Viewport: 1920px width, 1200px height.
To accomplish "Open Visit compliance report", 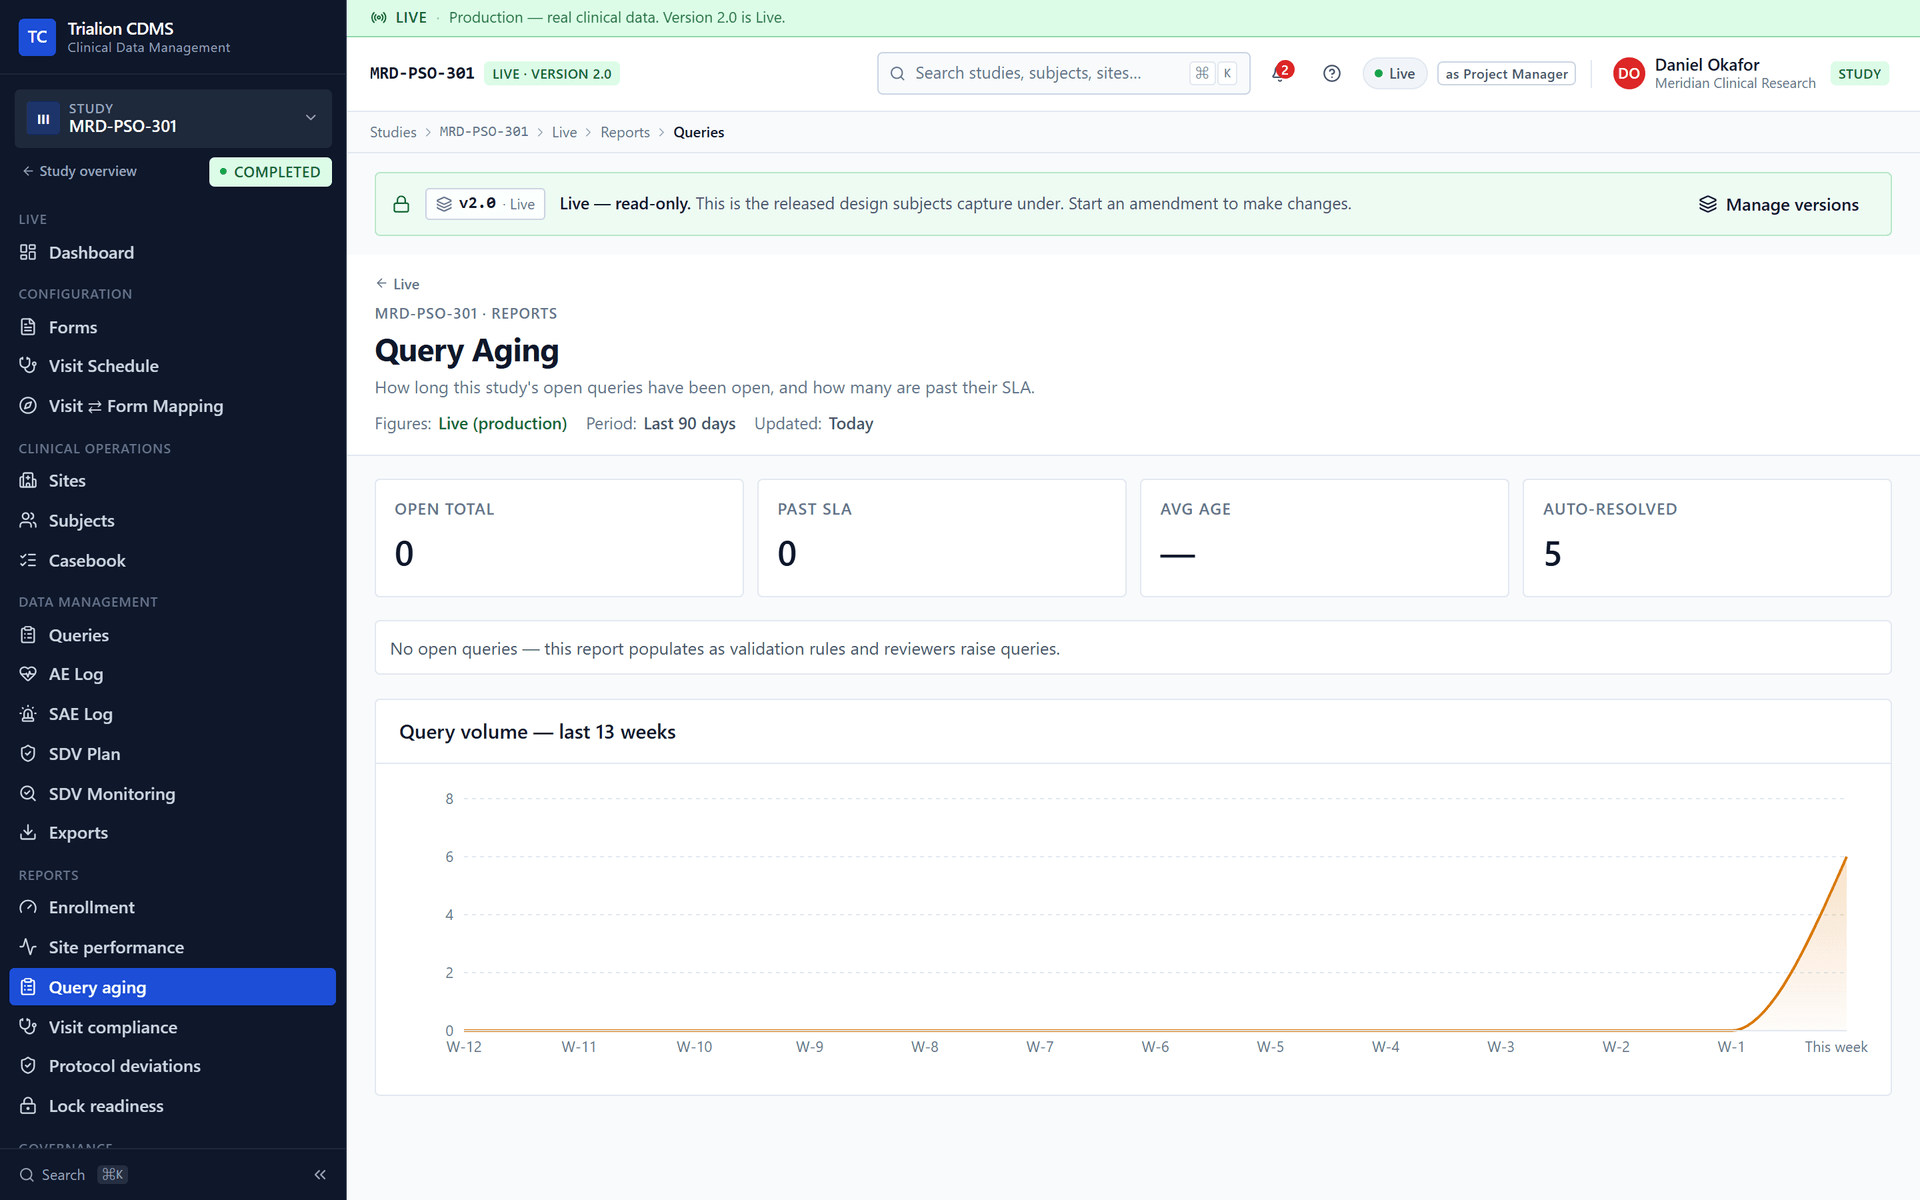I will 172,1027.
